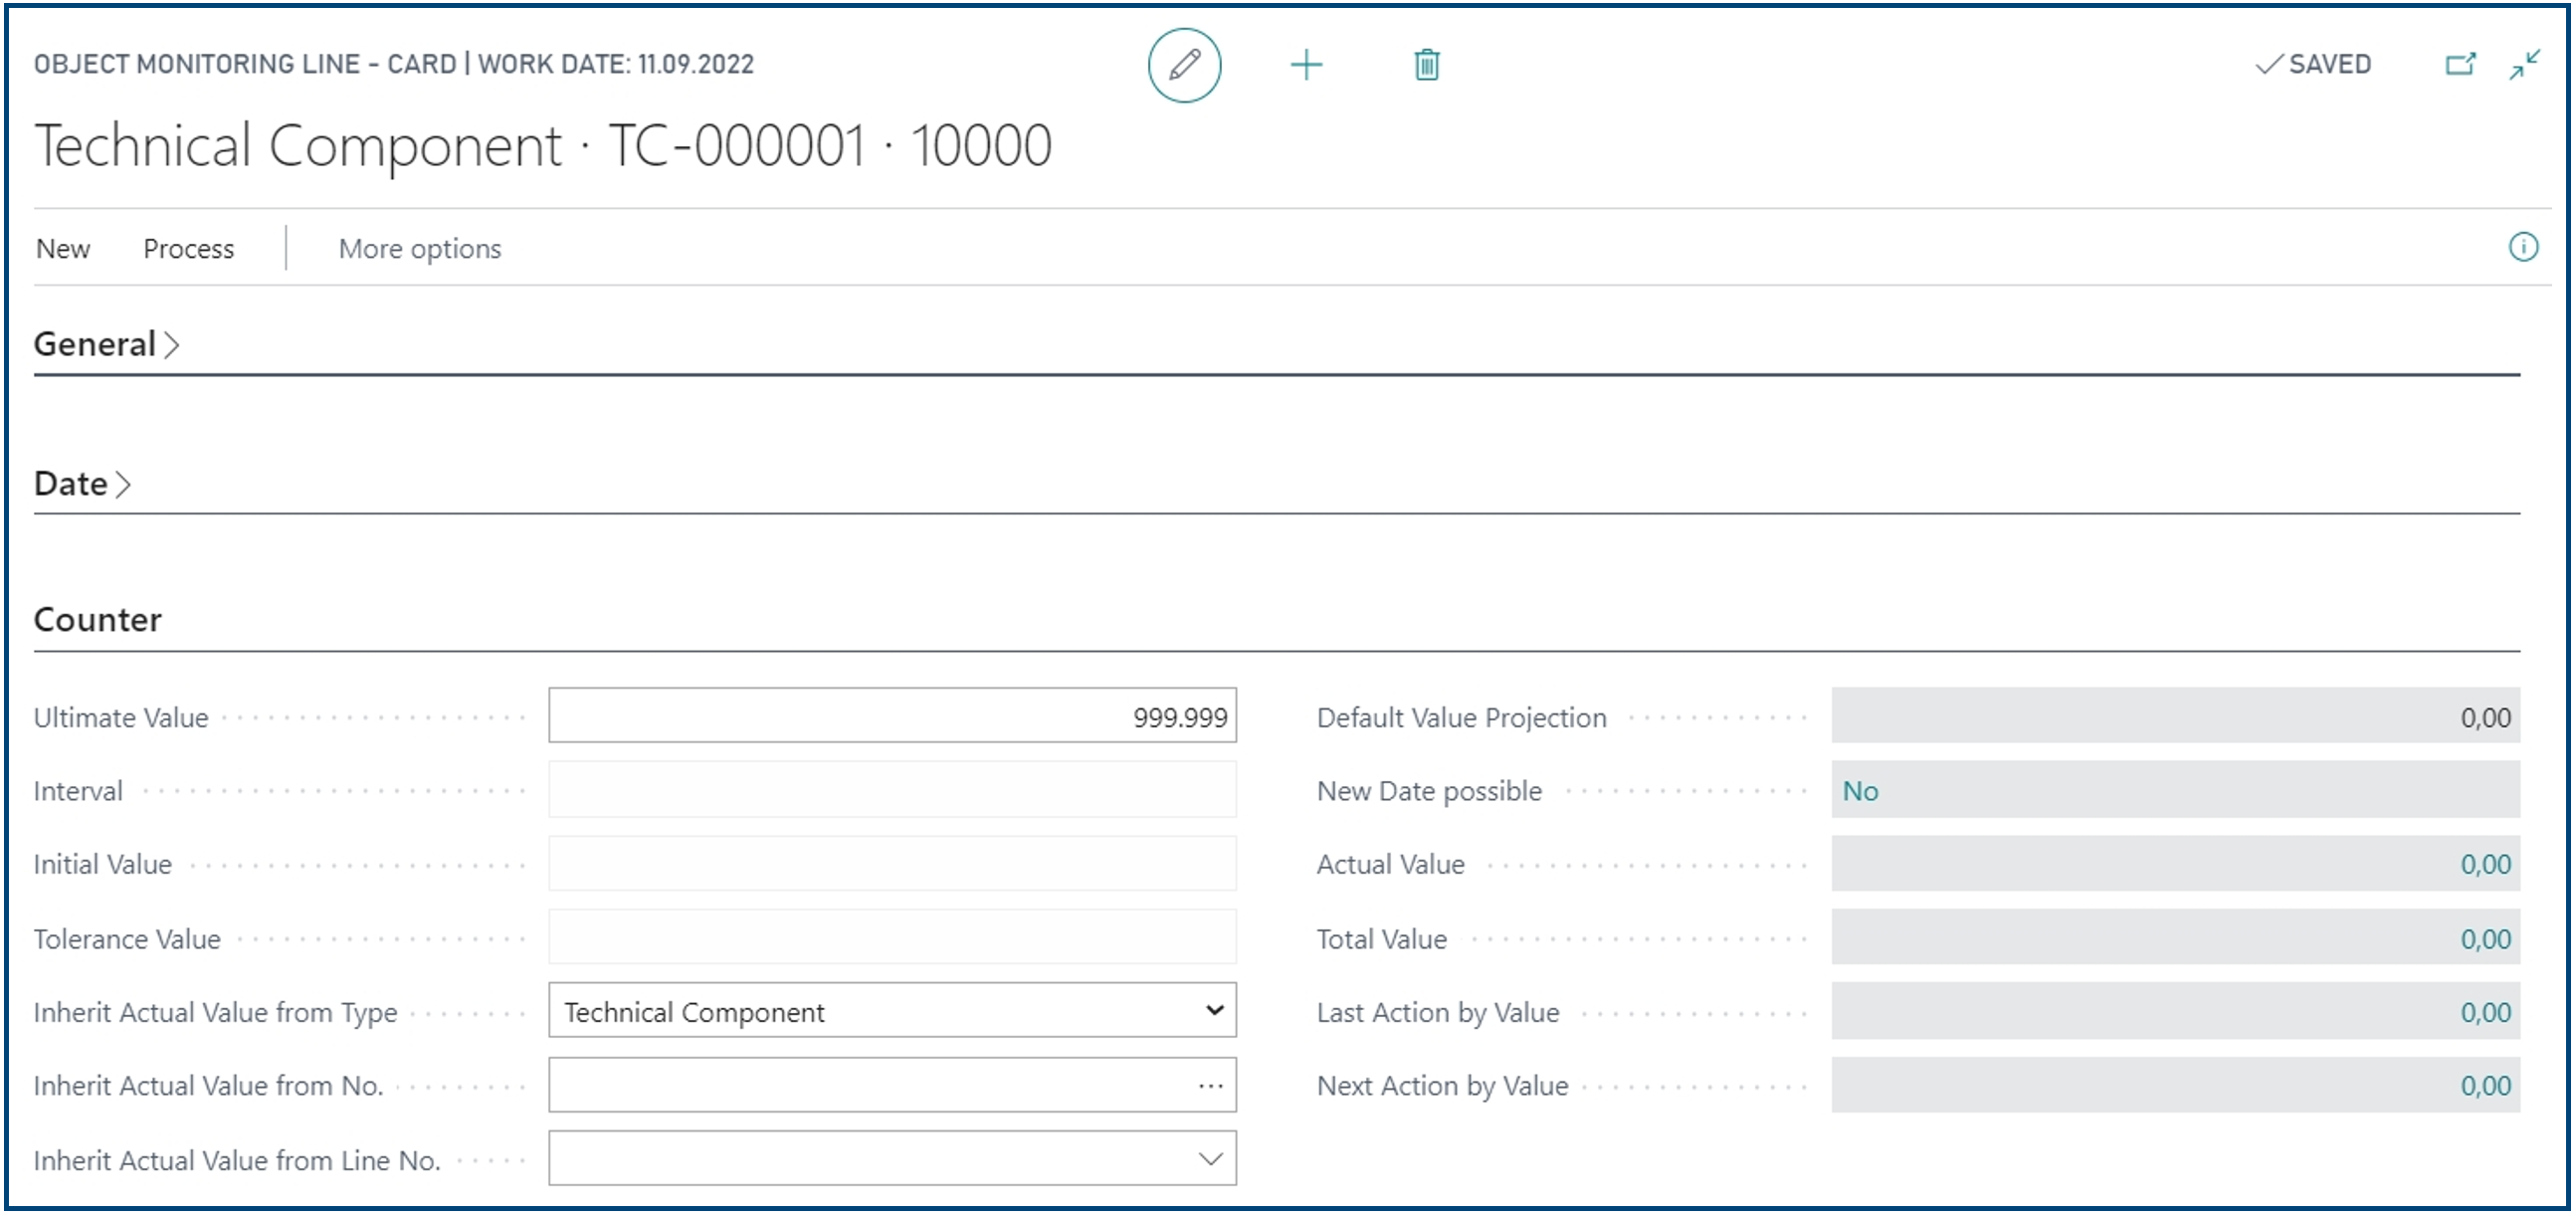Click the Object Monitoring Line card caption
Screen dimensions: 2576x1216
pos(394,65)
